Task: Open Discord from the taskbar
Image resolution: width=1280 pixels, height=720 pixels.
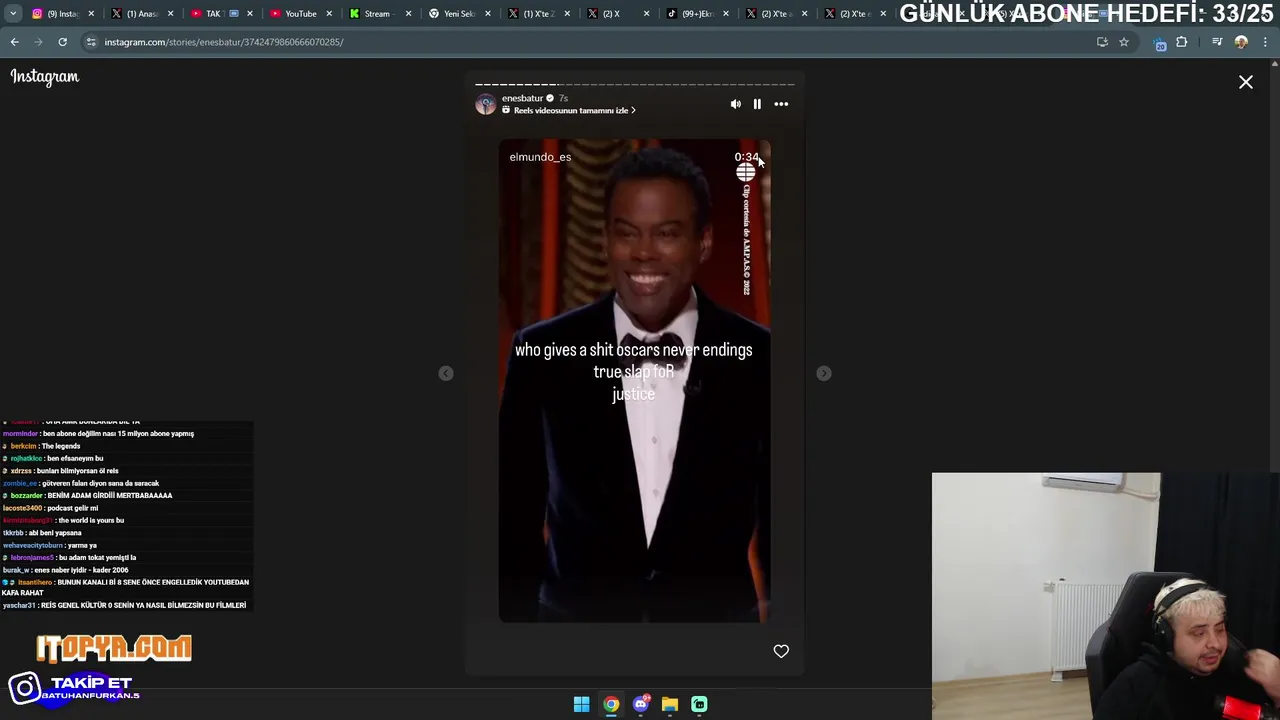Action: click(641, 704)
